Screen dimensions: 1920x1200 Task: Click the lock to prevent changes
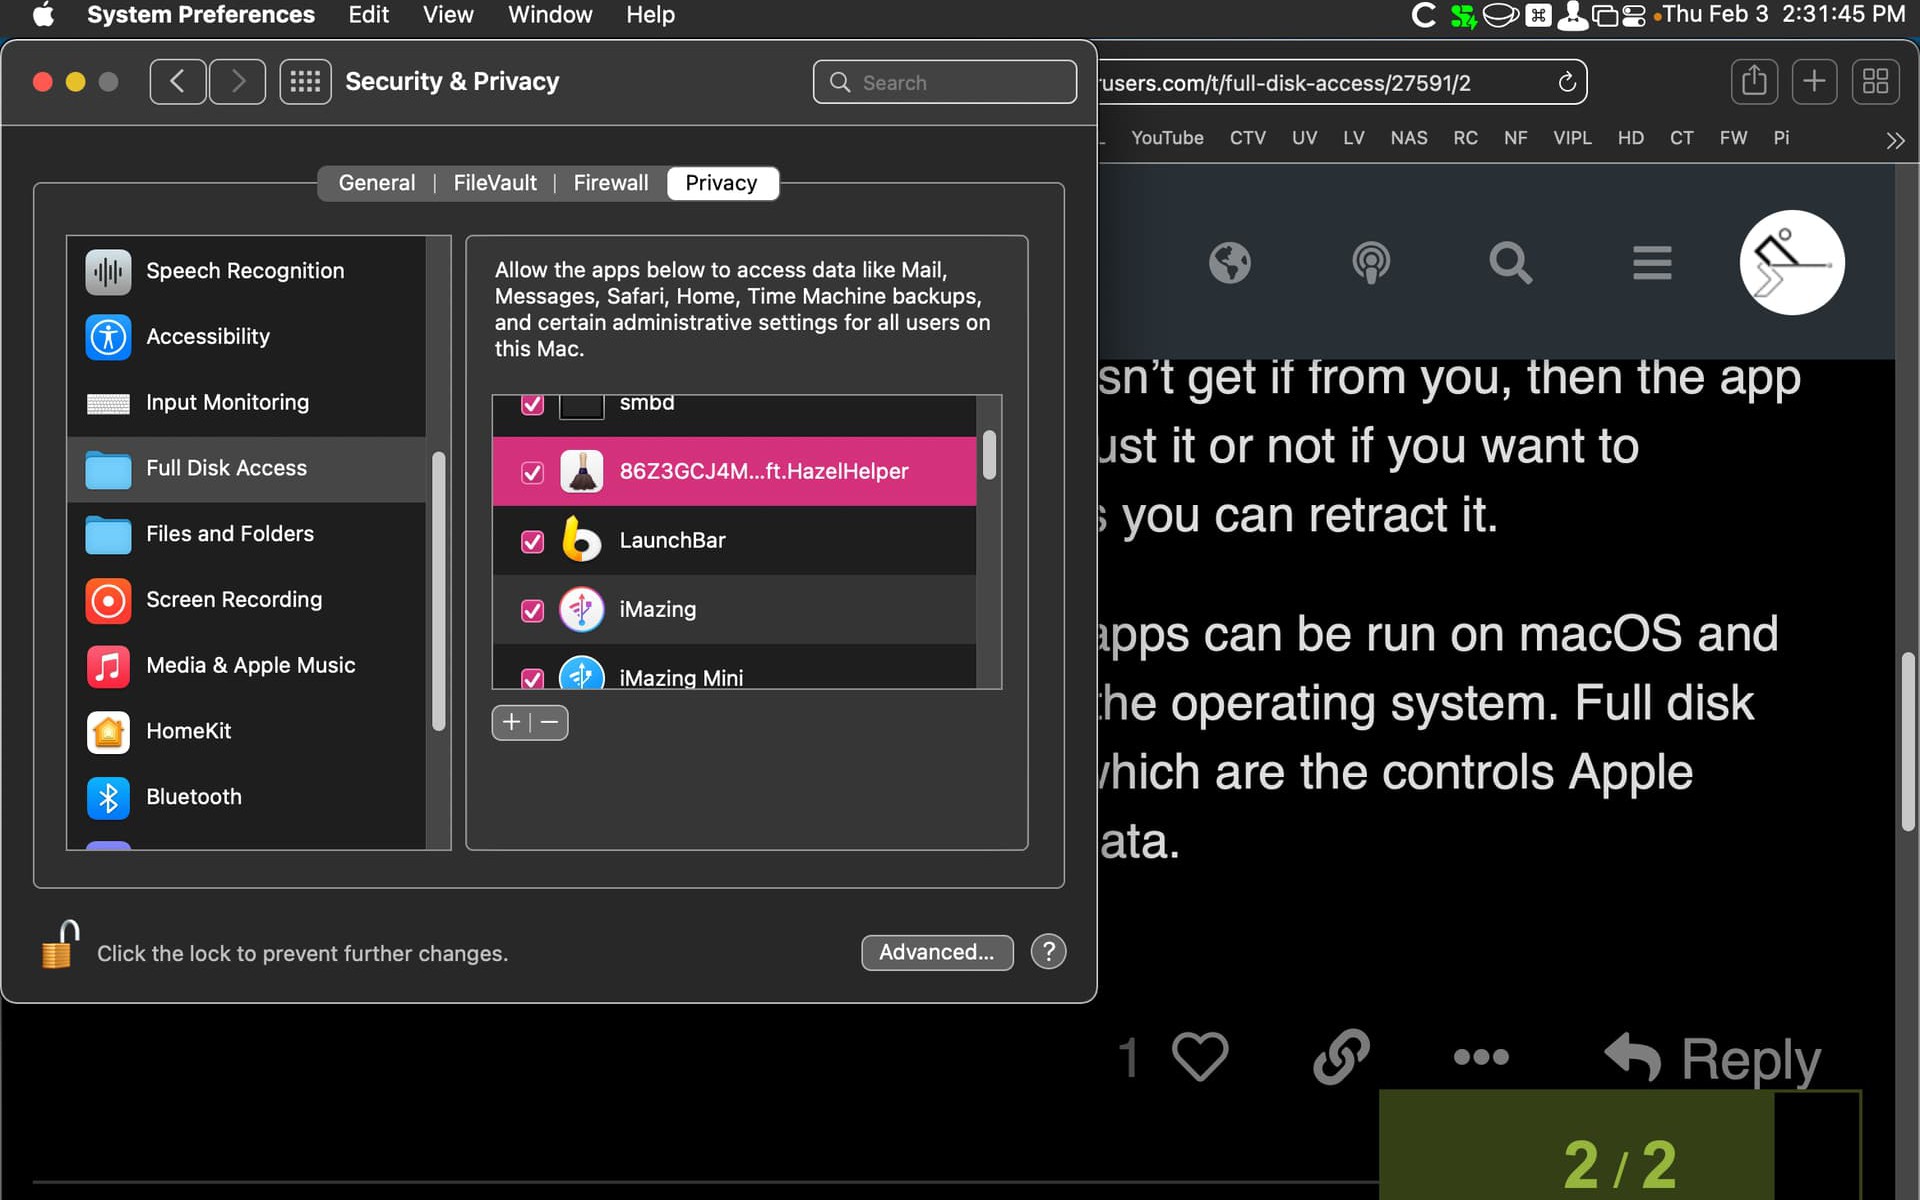[x=60, y=945]
